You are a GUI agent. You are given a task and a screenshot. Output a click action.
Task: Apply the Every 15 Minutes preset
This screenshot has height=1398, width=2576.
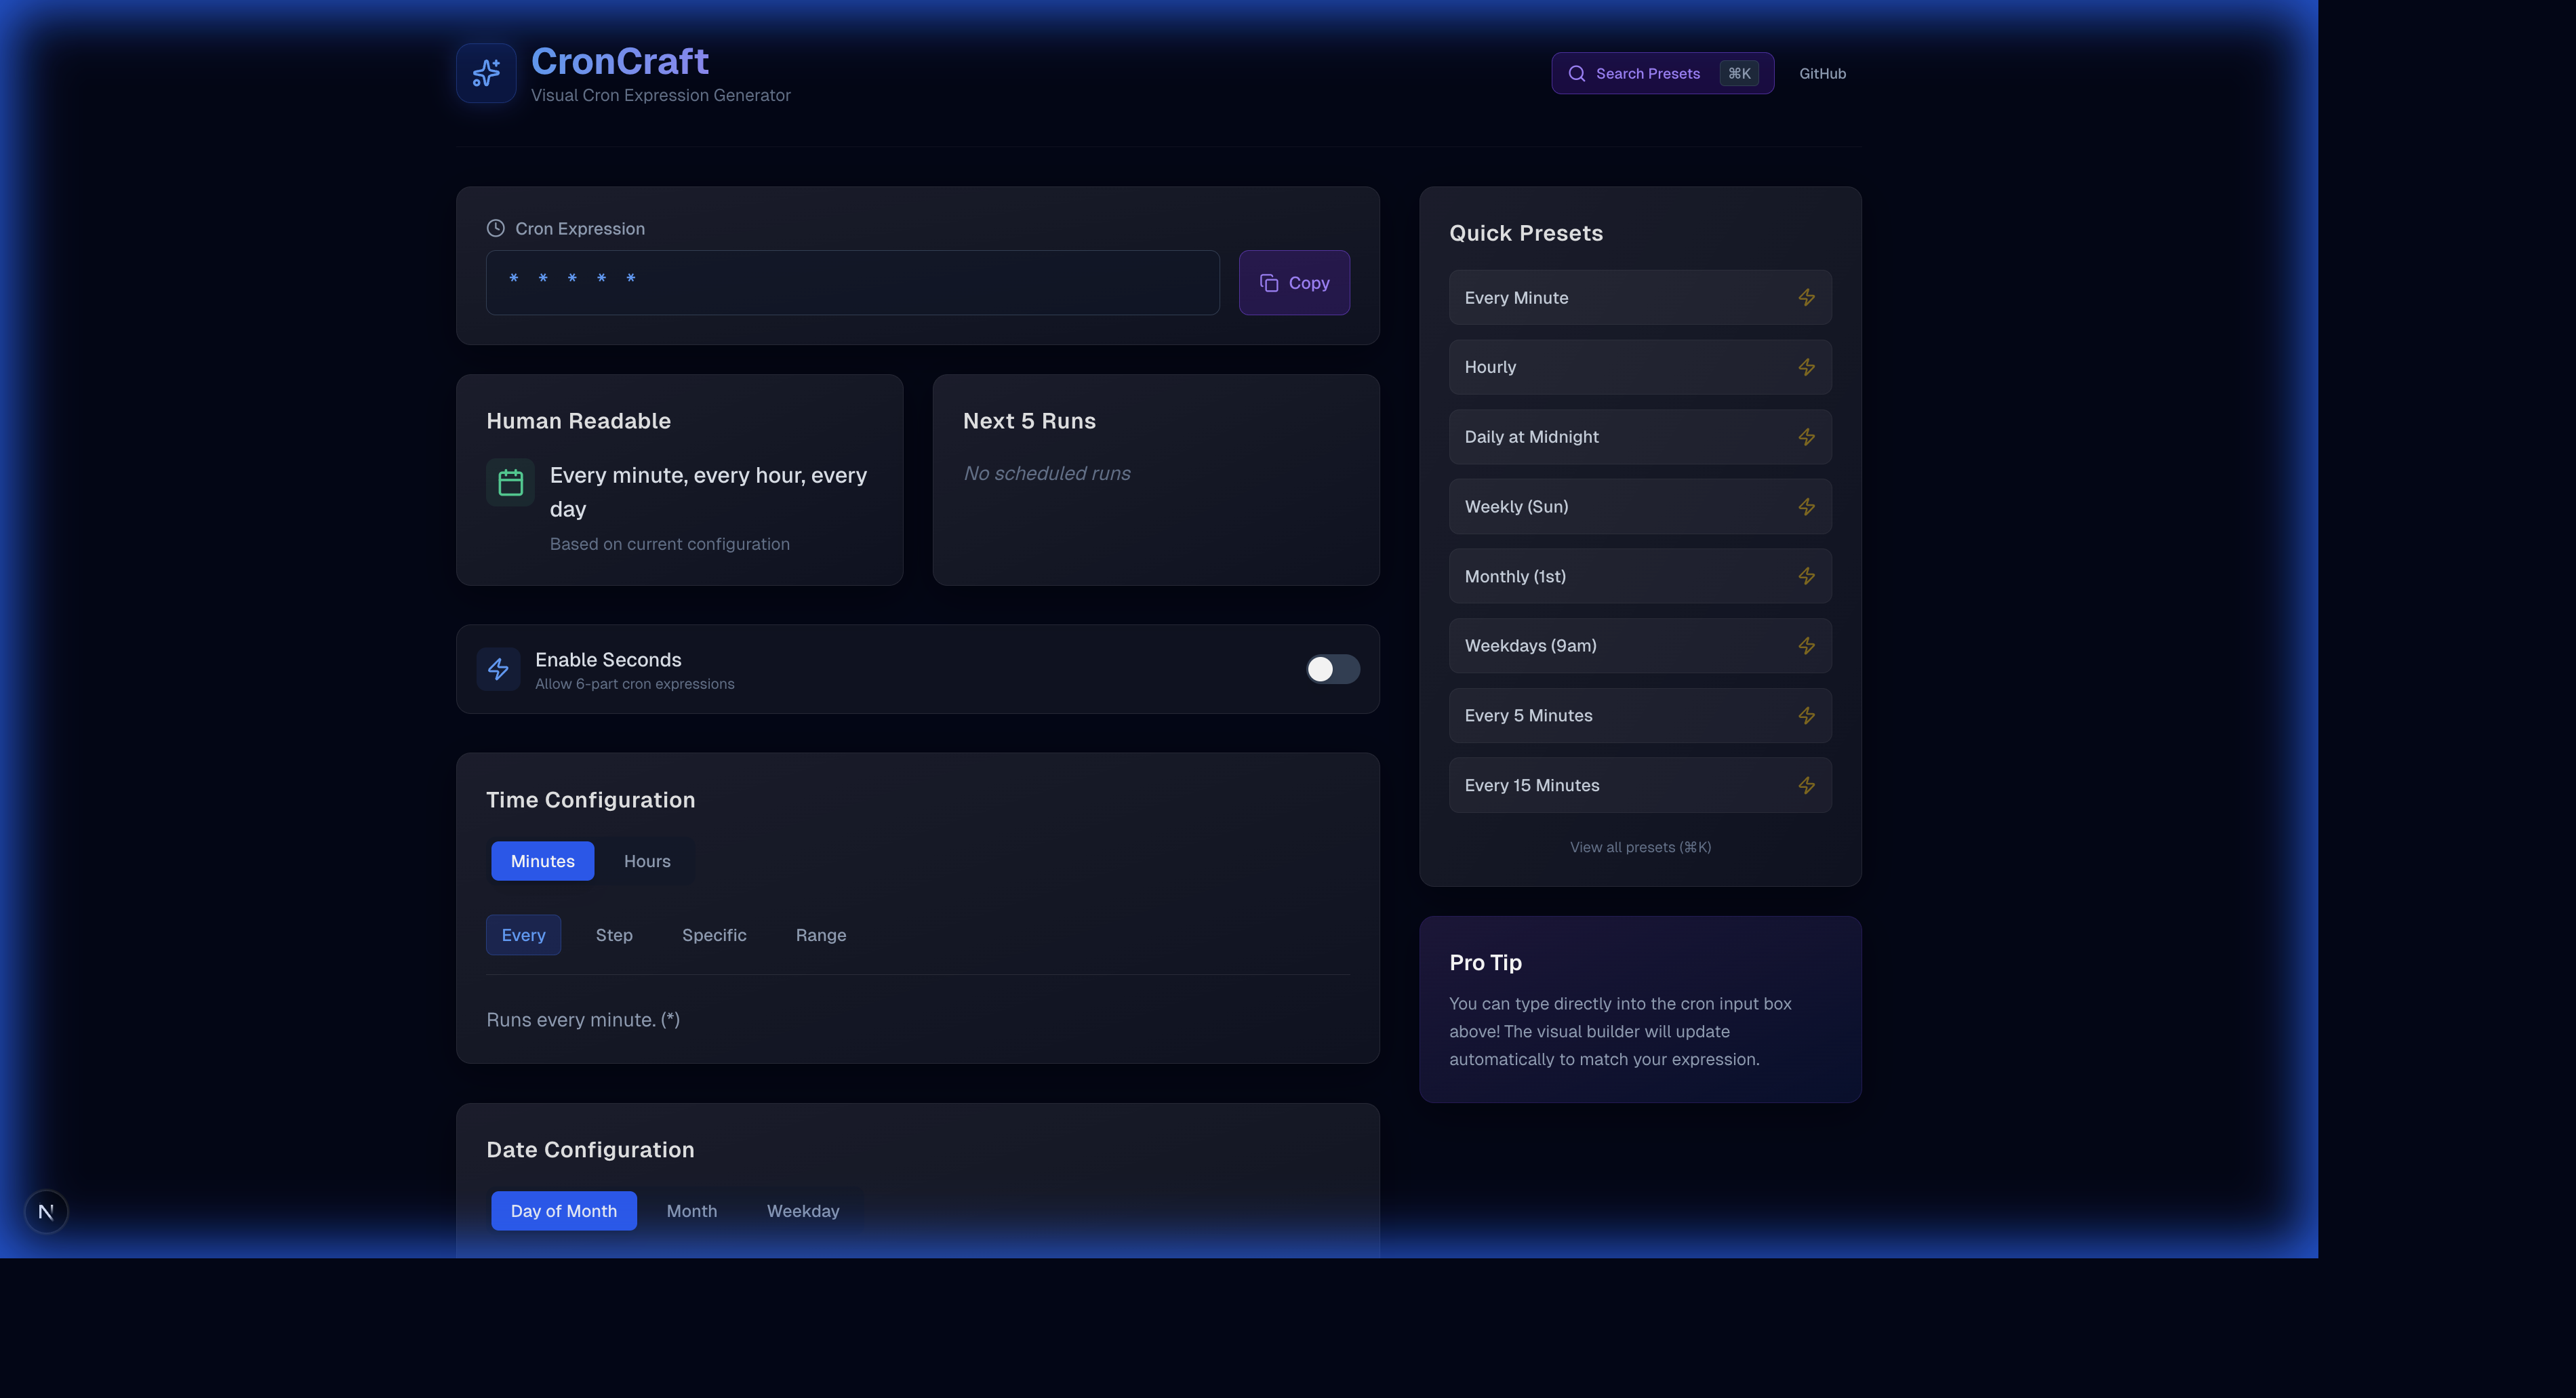pos(1640,785)
